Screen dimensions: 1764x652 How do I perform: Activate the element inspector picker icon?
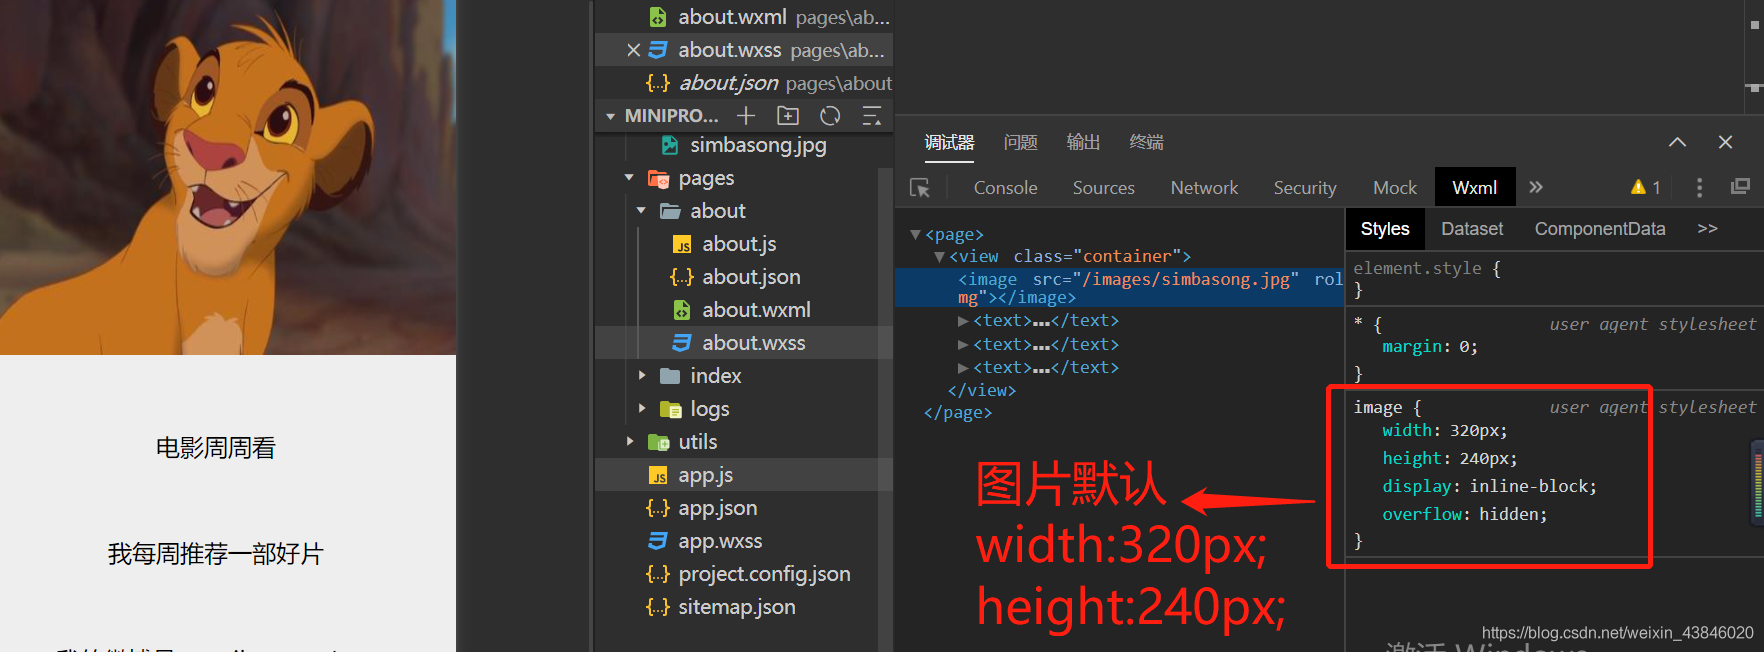tap(920, 188)
